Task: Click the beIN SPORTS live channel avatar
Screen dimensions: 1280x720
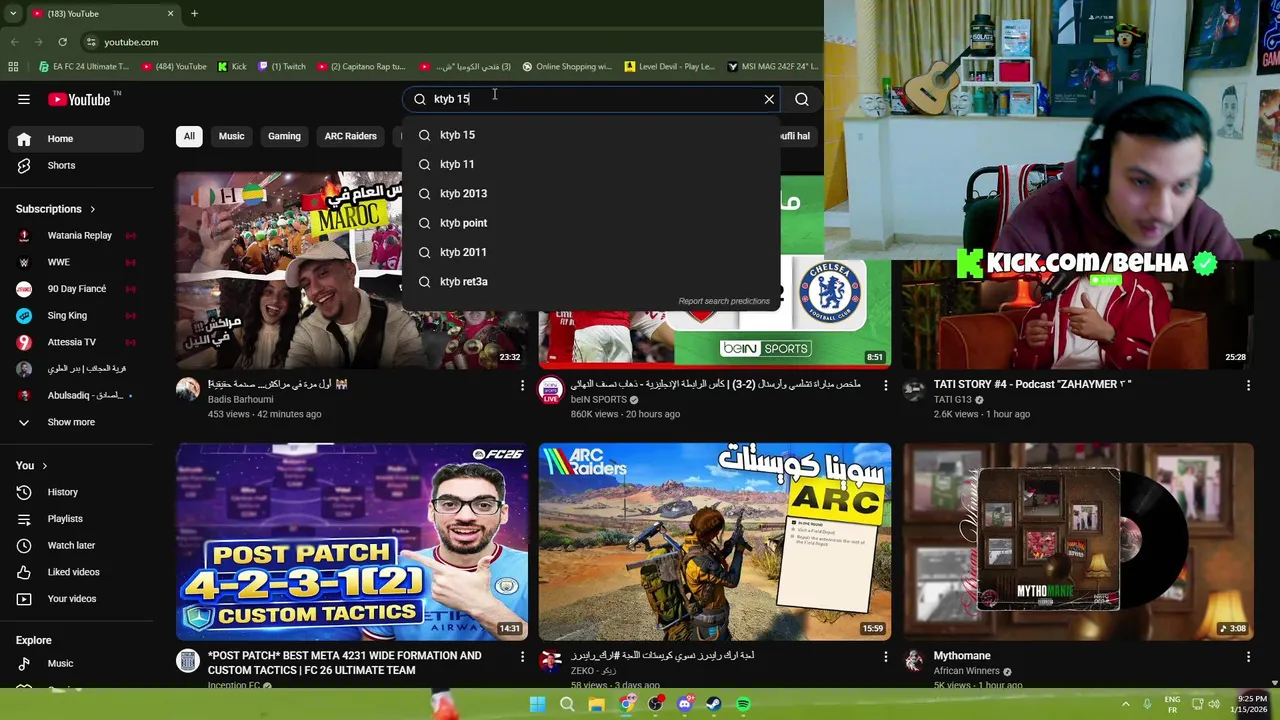Action: click(551, 390)
